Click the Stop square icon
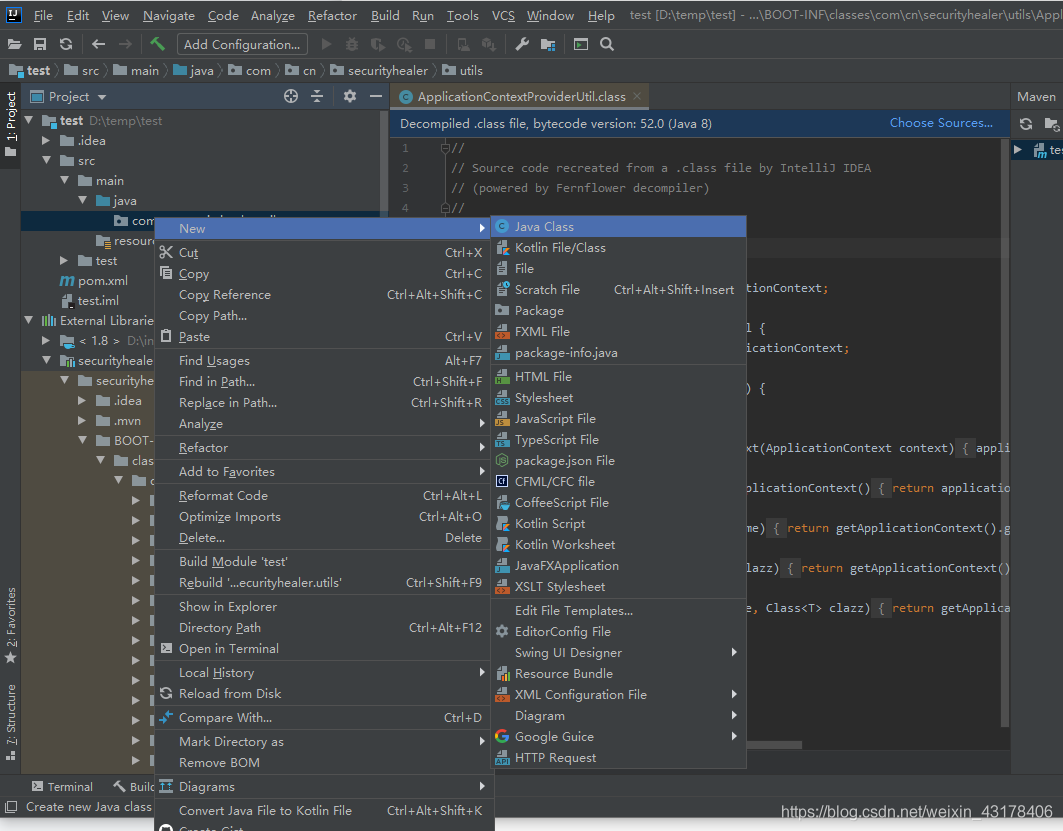This screenshot has width=1063, height=831. pyautogui.click(x=430, y=44)
